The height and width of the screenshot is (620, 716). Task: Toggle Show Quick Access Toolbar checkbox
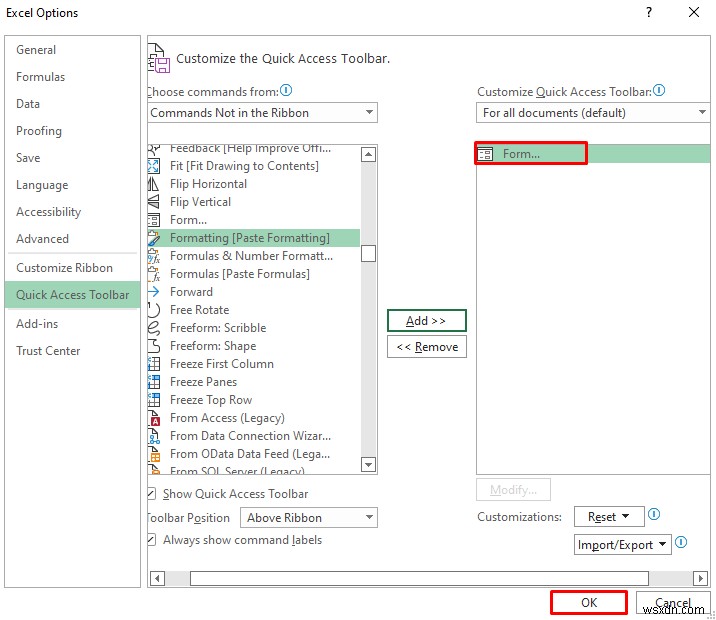[153, 494]
